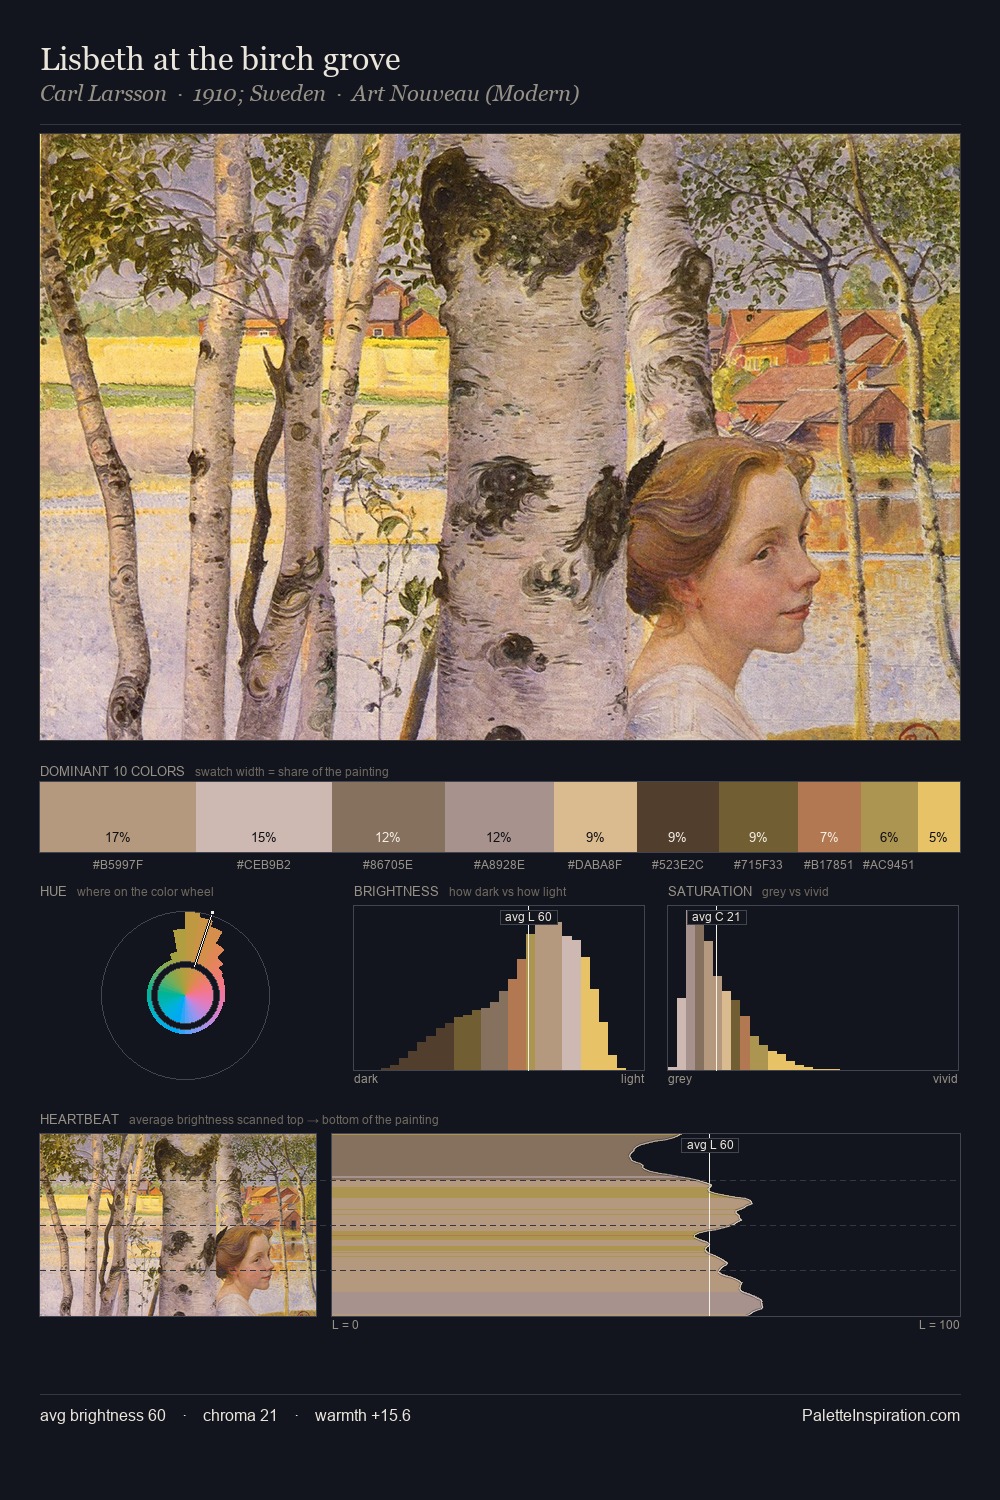Choose the 7% terracotta swatch #B17851
The height and width of the screenshot is (1500, 1000).
pos(829,817)
